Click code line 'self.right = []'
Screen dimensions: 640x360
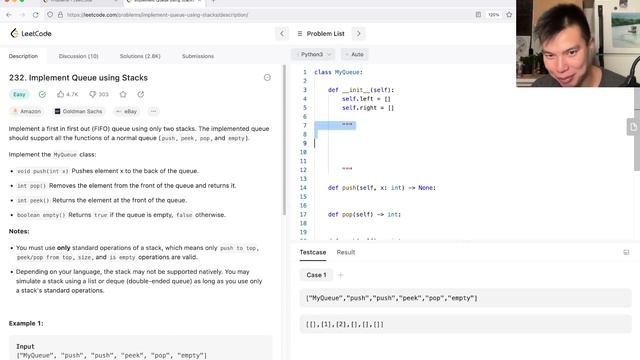pyautogui.click(x=368, y=108)
